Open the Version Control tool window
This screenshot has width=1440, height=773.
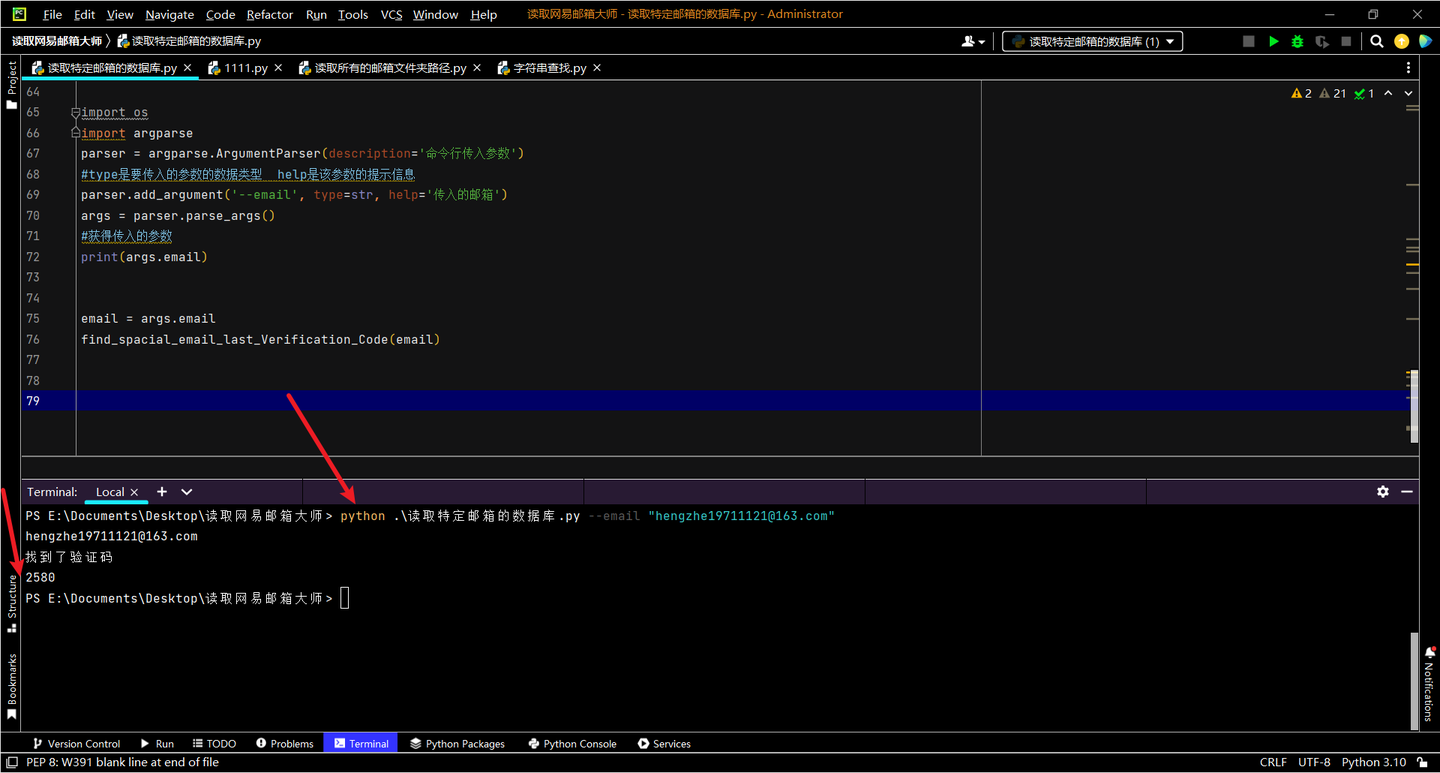pyautogui.click(x=76, y=743)
